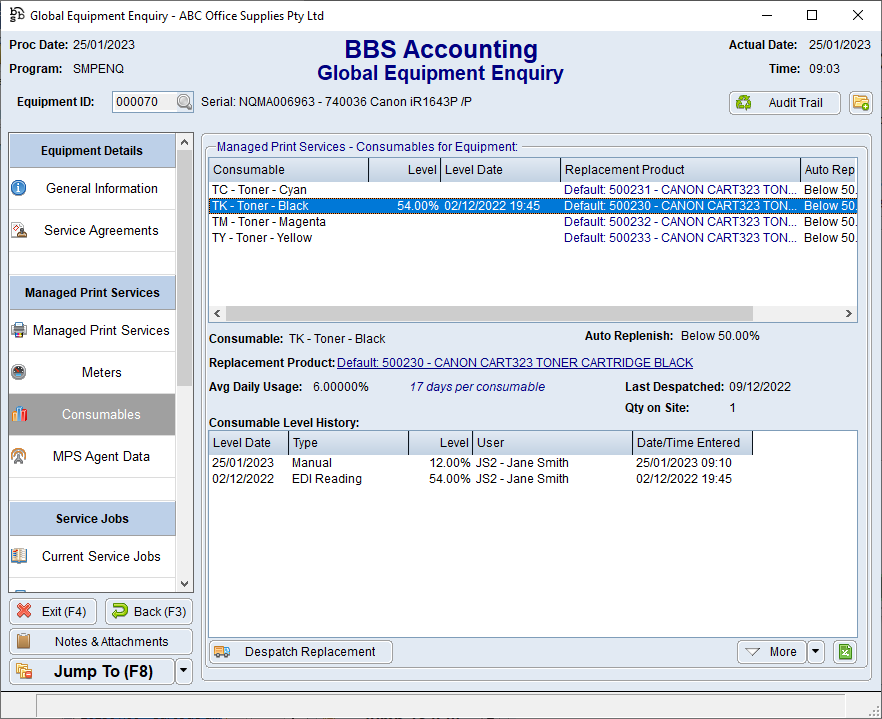Image resolution: width=882 pixels, height=719 pixels.
Task: Expand the Jump To dropdown arrow
Action: tap(184, 672)
